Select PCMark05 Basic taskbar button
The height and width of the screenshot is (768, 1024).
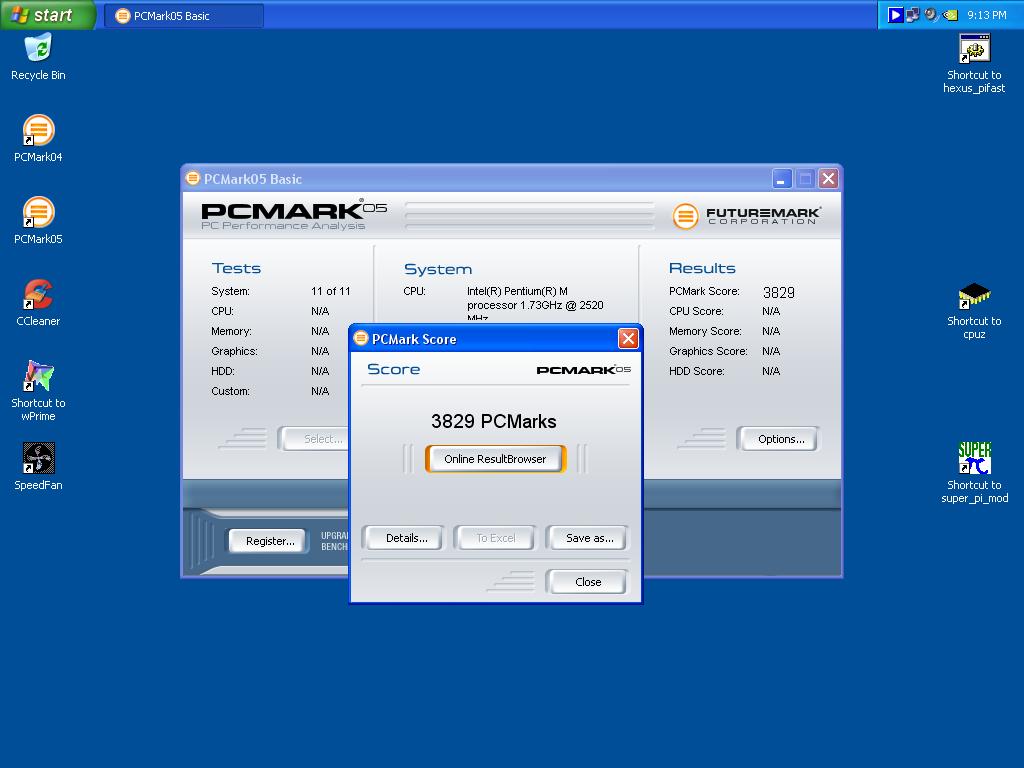tap(184, 16)
